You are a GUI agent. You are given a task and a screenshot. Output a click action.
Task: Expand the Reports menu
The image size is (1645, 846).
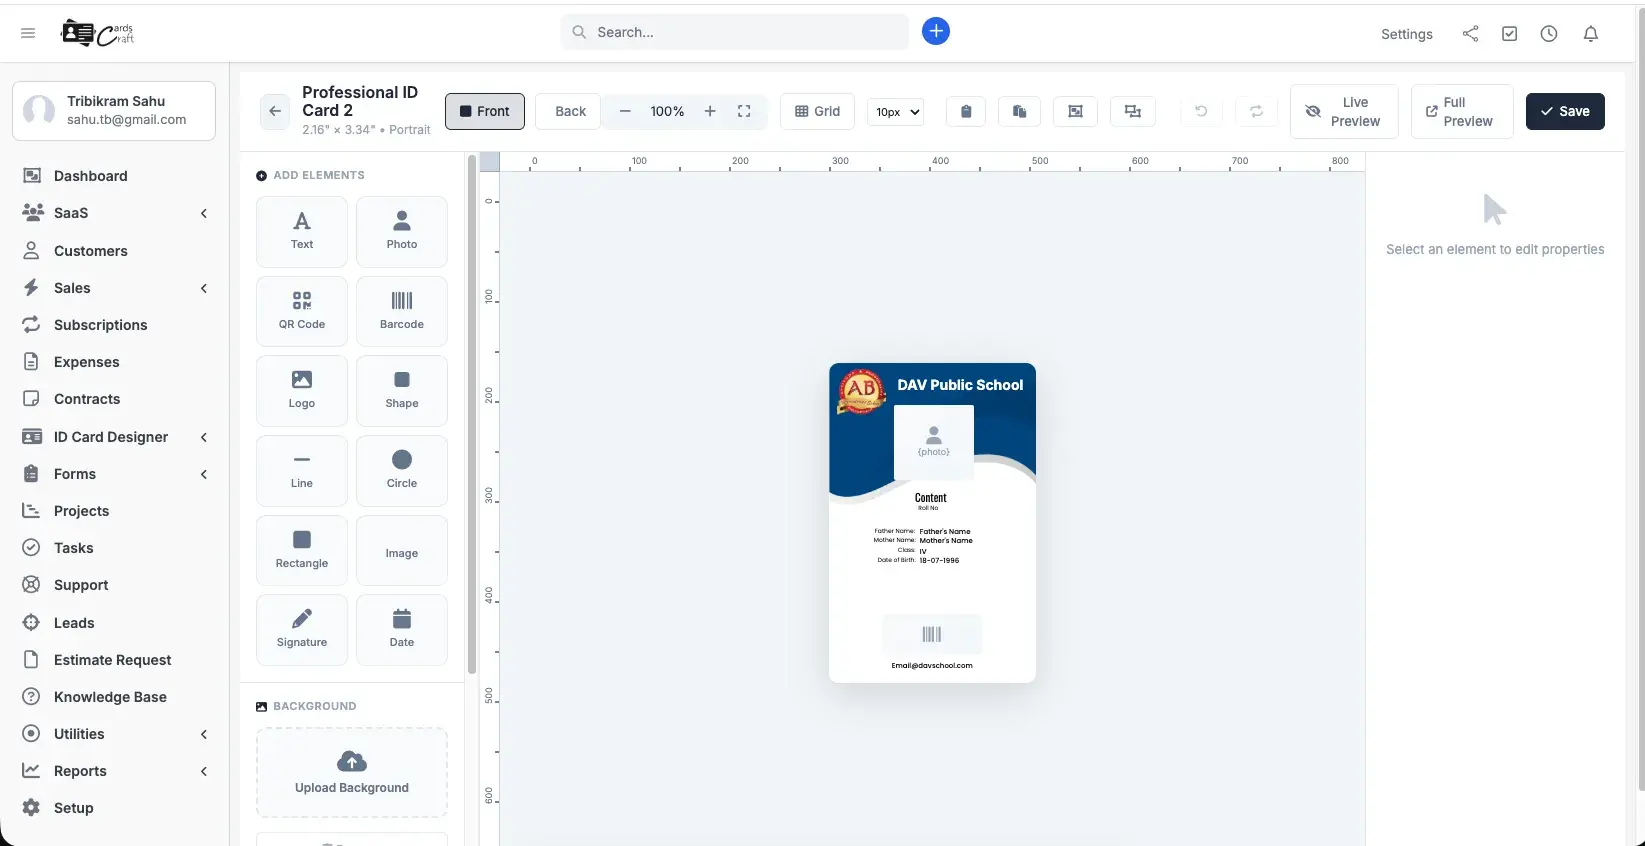116,771
